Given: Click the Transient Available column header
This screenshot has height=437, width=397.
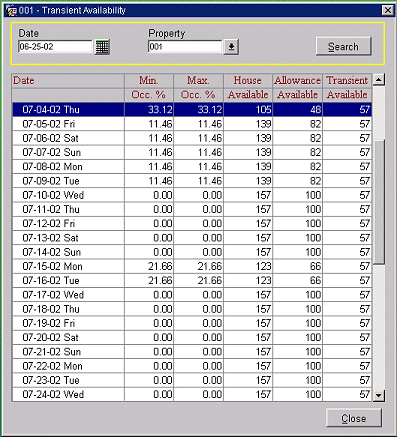Looking at the screenshot, I should click(x=347, y=88).
